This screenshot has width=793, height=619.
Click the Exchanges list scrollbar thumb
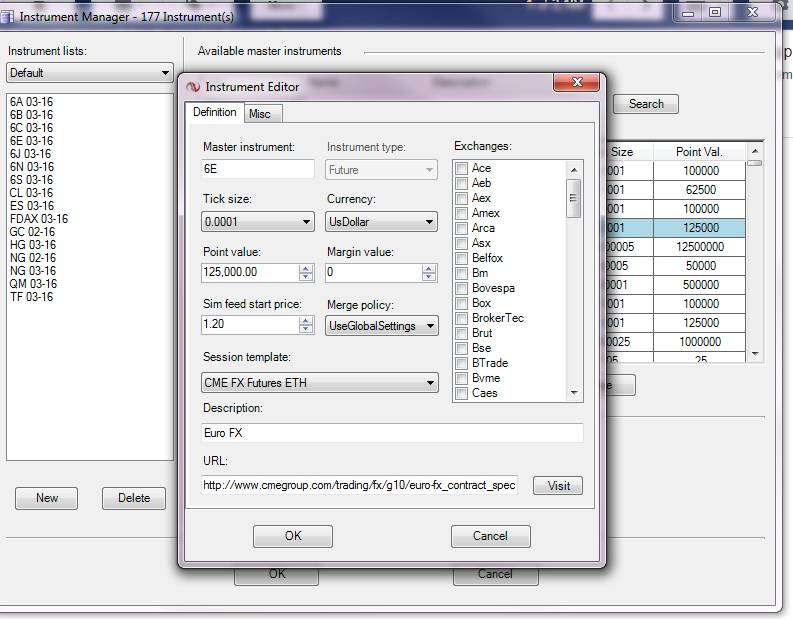[x=574, y=198]
